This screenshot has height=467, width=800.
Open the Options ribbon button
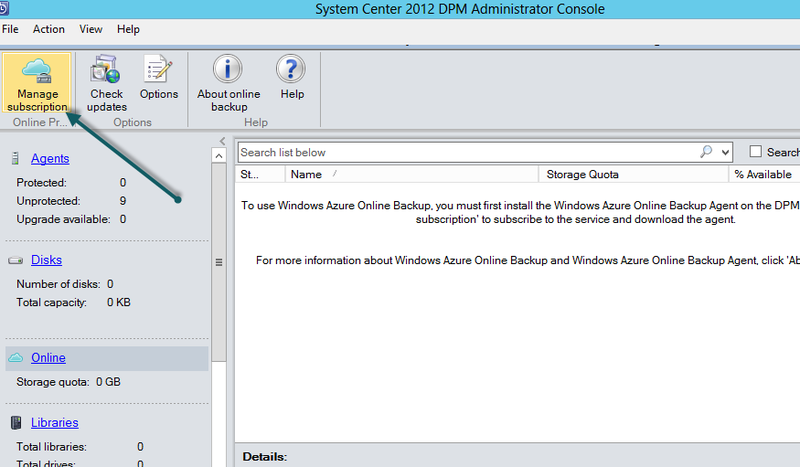click(159, 78)
